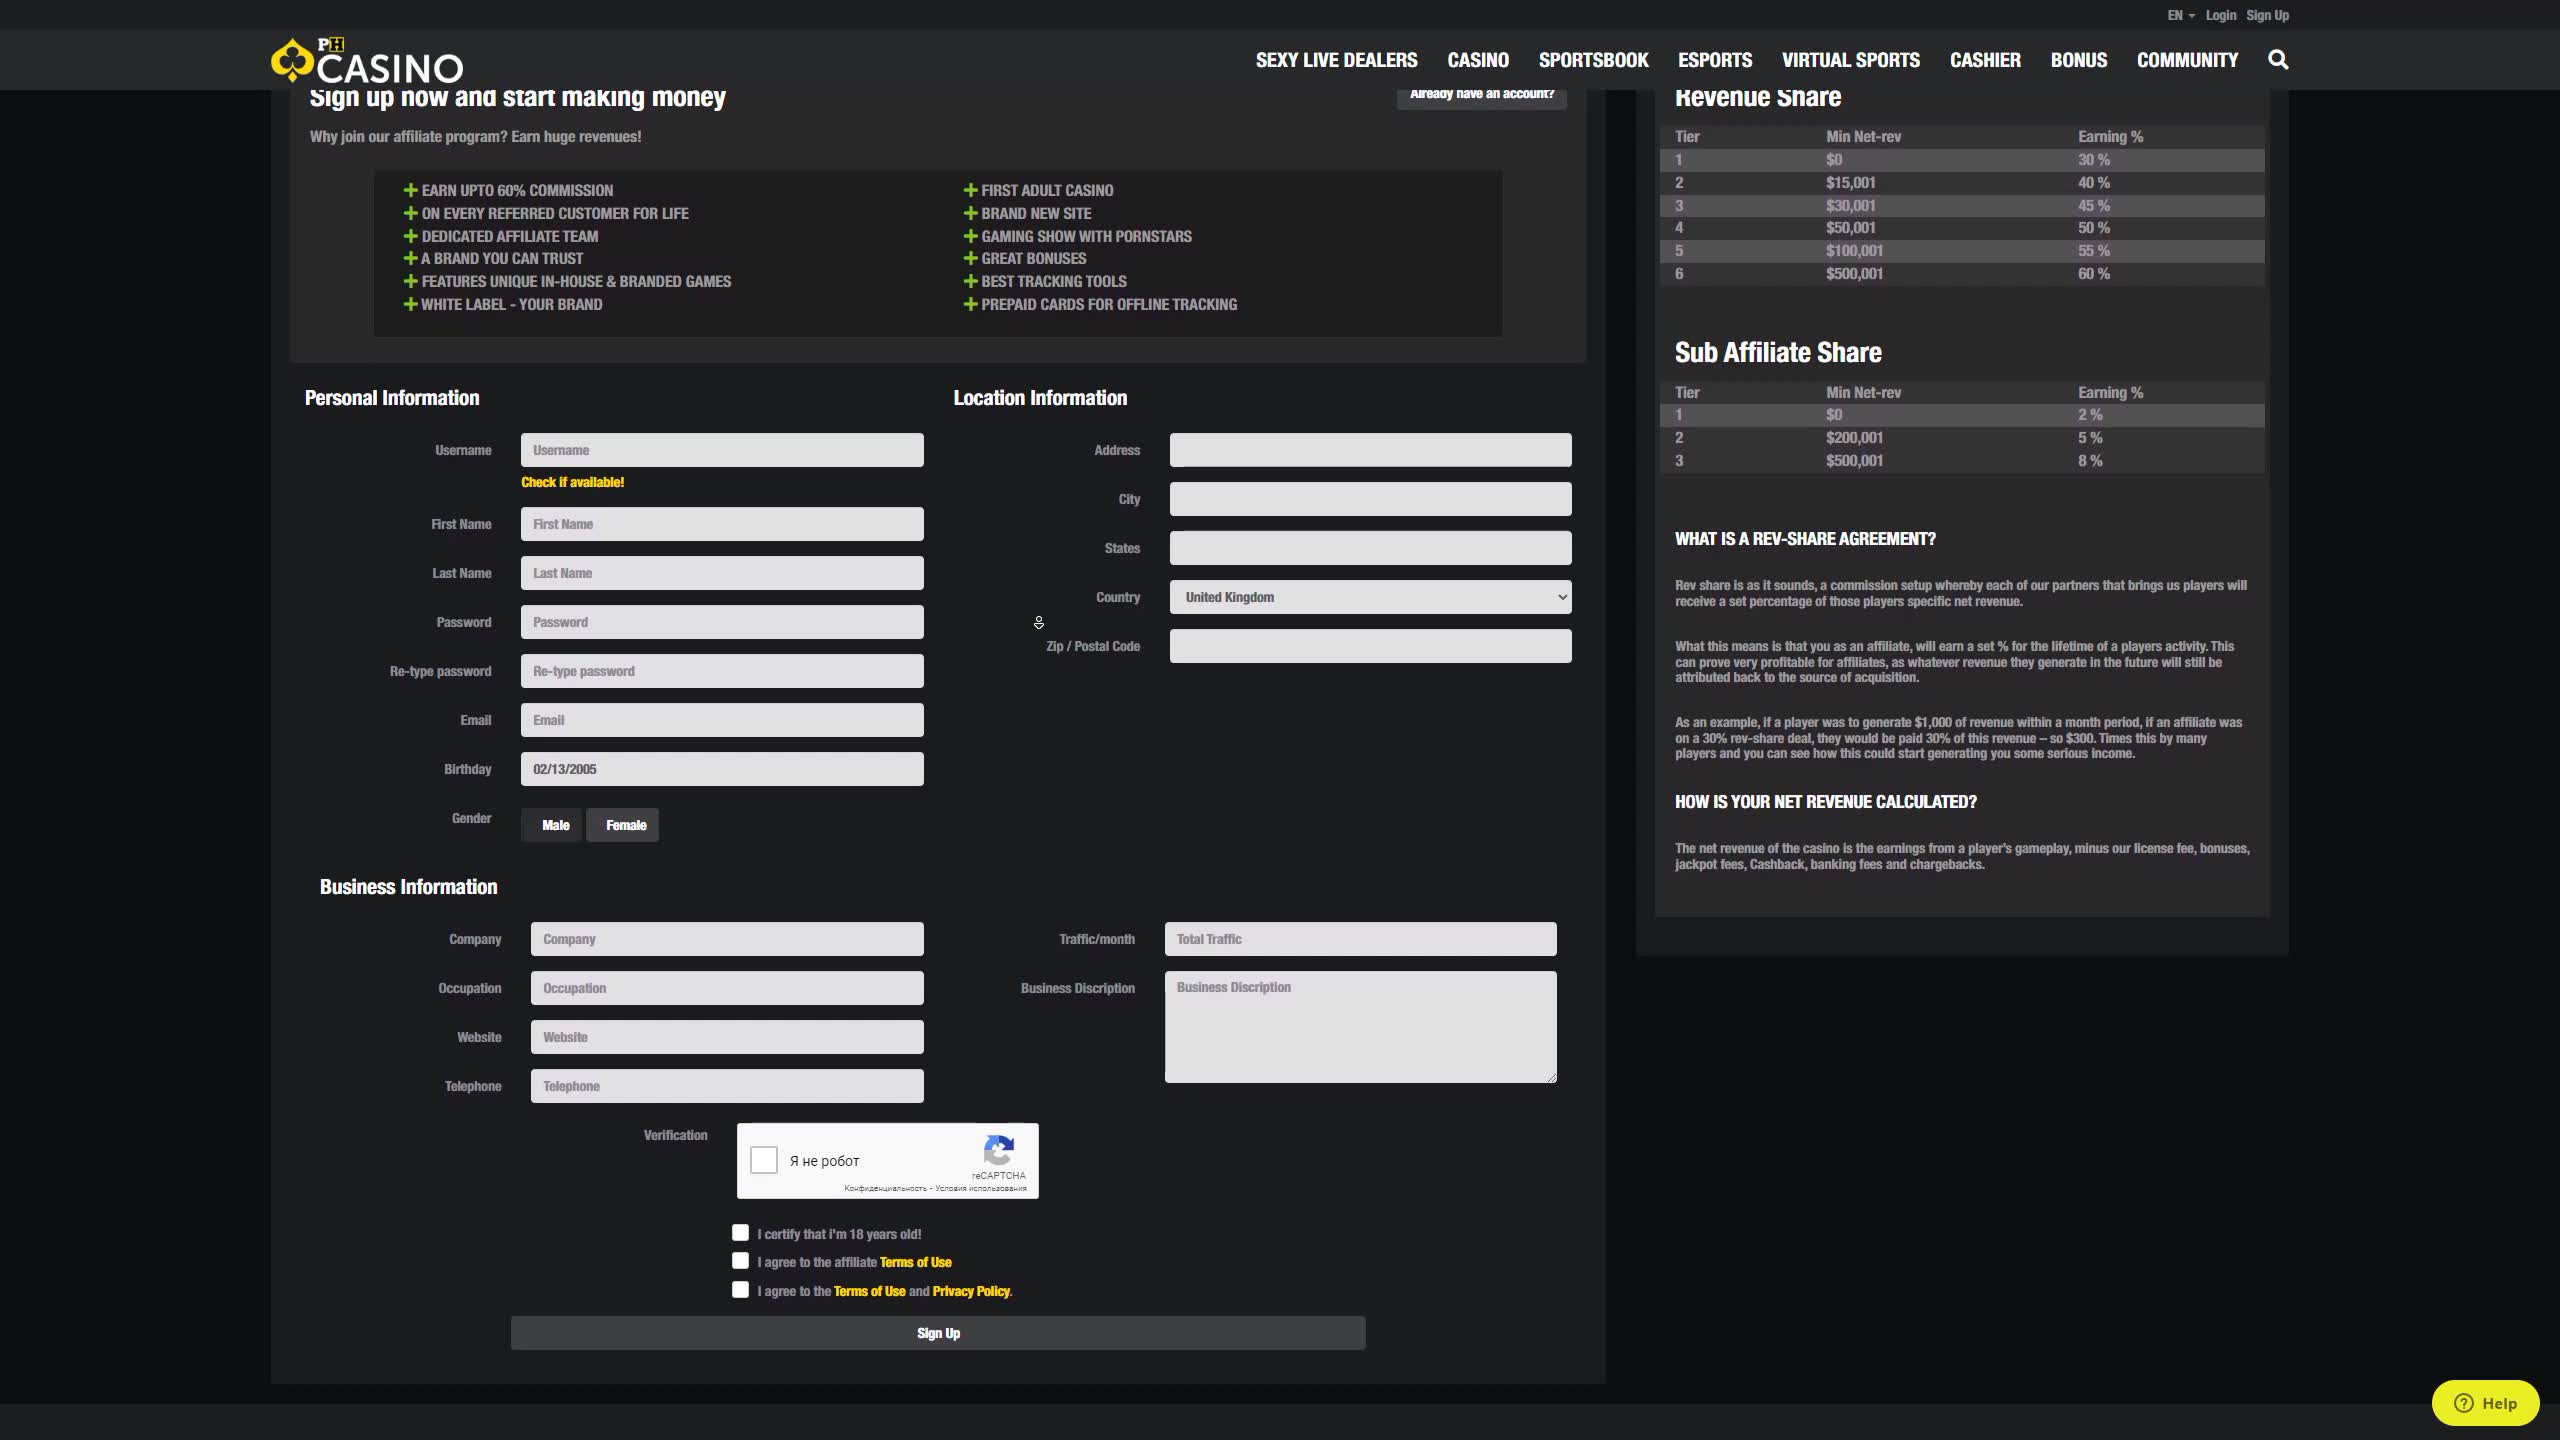The width and height of the screenshot is (2560, 1440).
Task: Click the reCAPTCHA logo icon
Action: tap(999, 1150)
